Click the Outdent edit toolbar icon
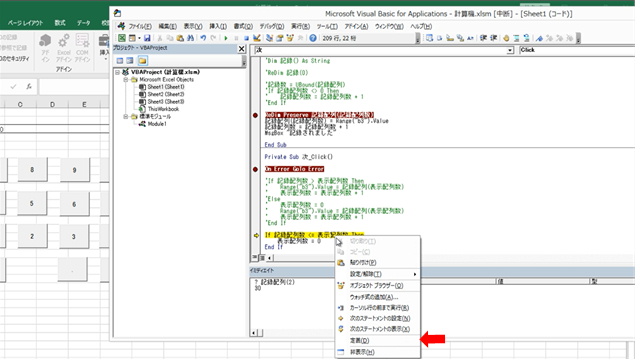The image size is (640, 360). click(494, 38)
